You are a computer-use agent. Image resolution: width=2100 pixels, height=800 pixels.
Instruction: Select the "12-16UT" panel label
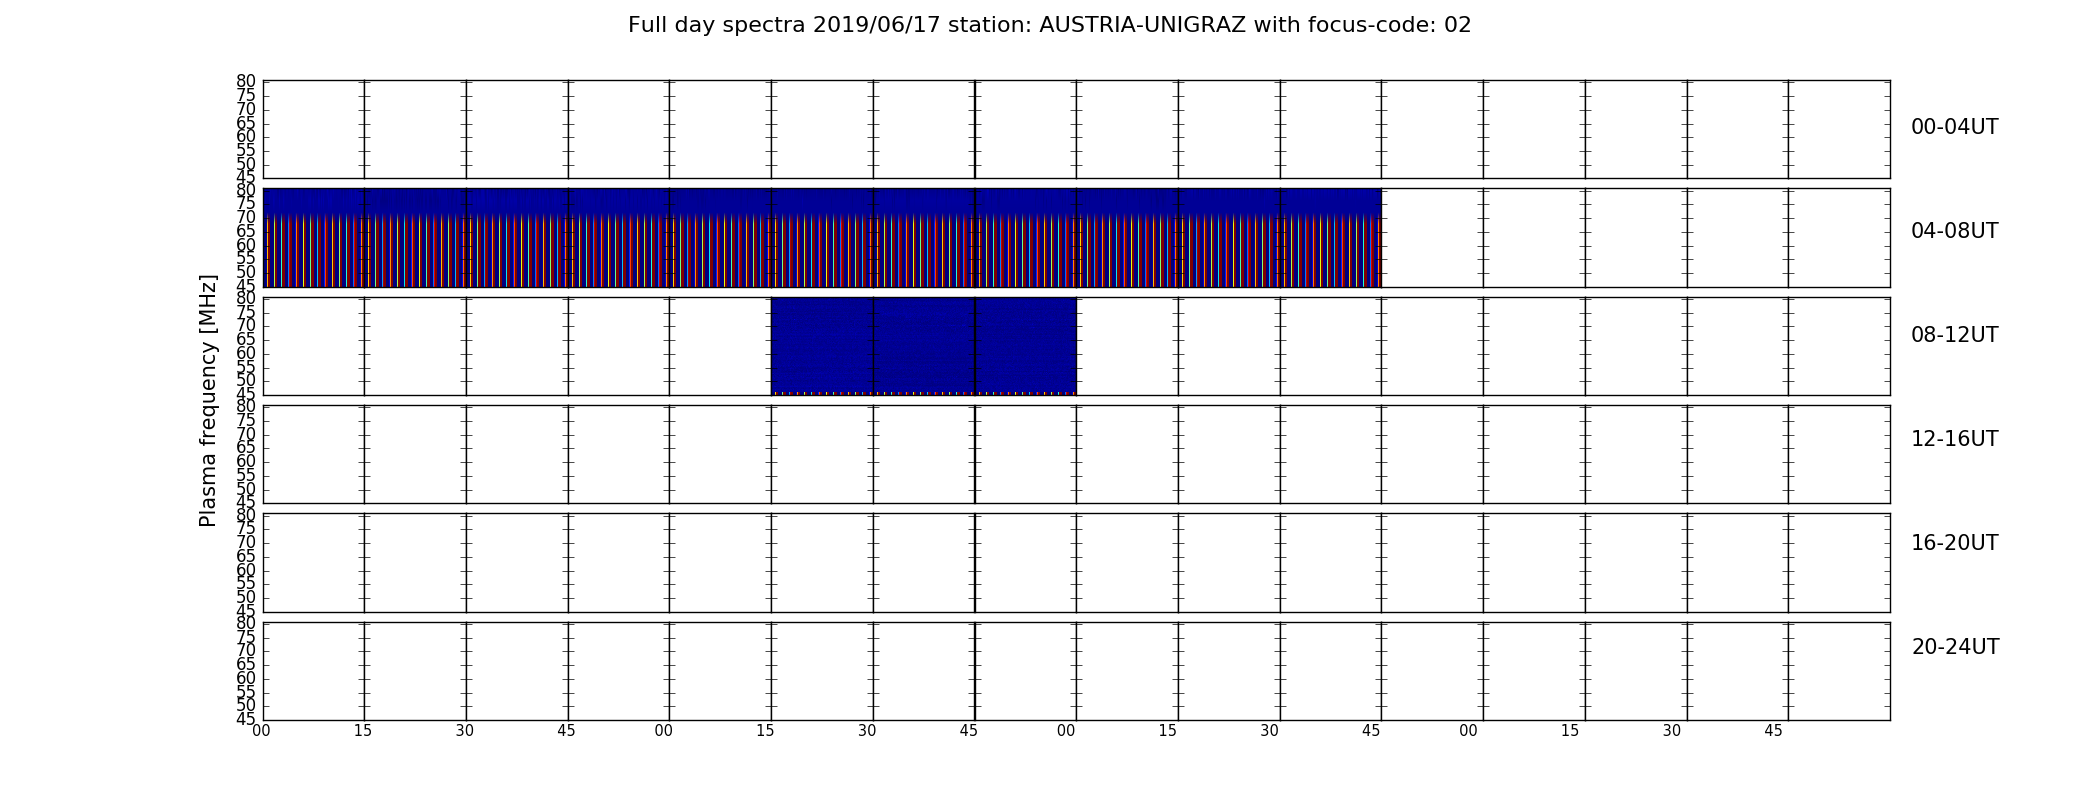(1954, 439)
